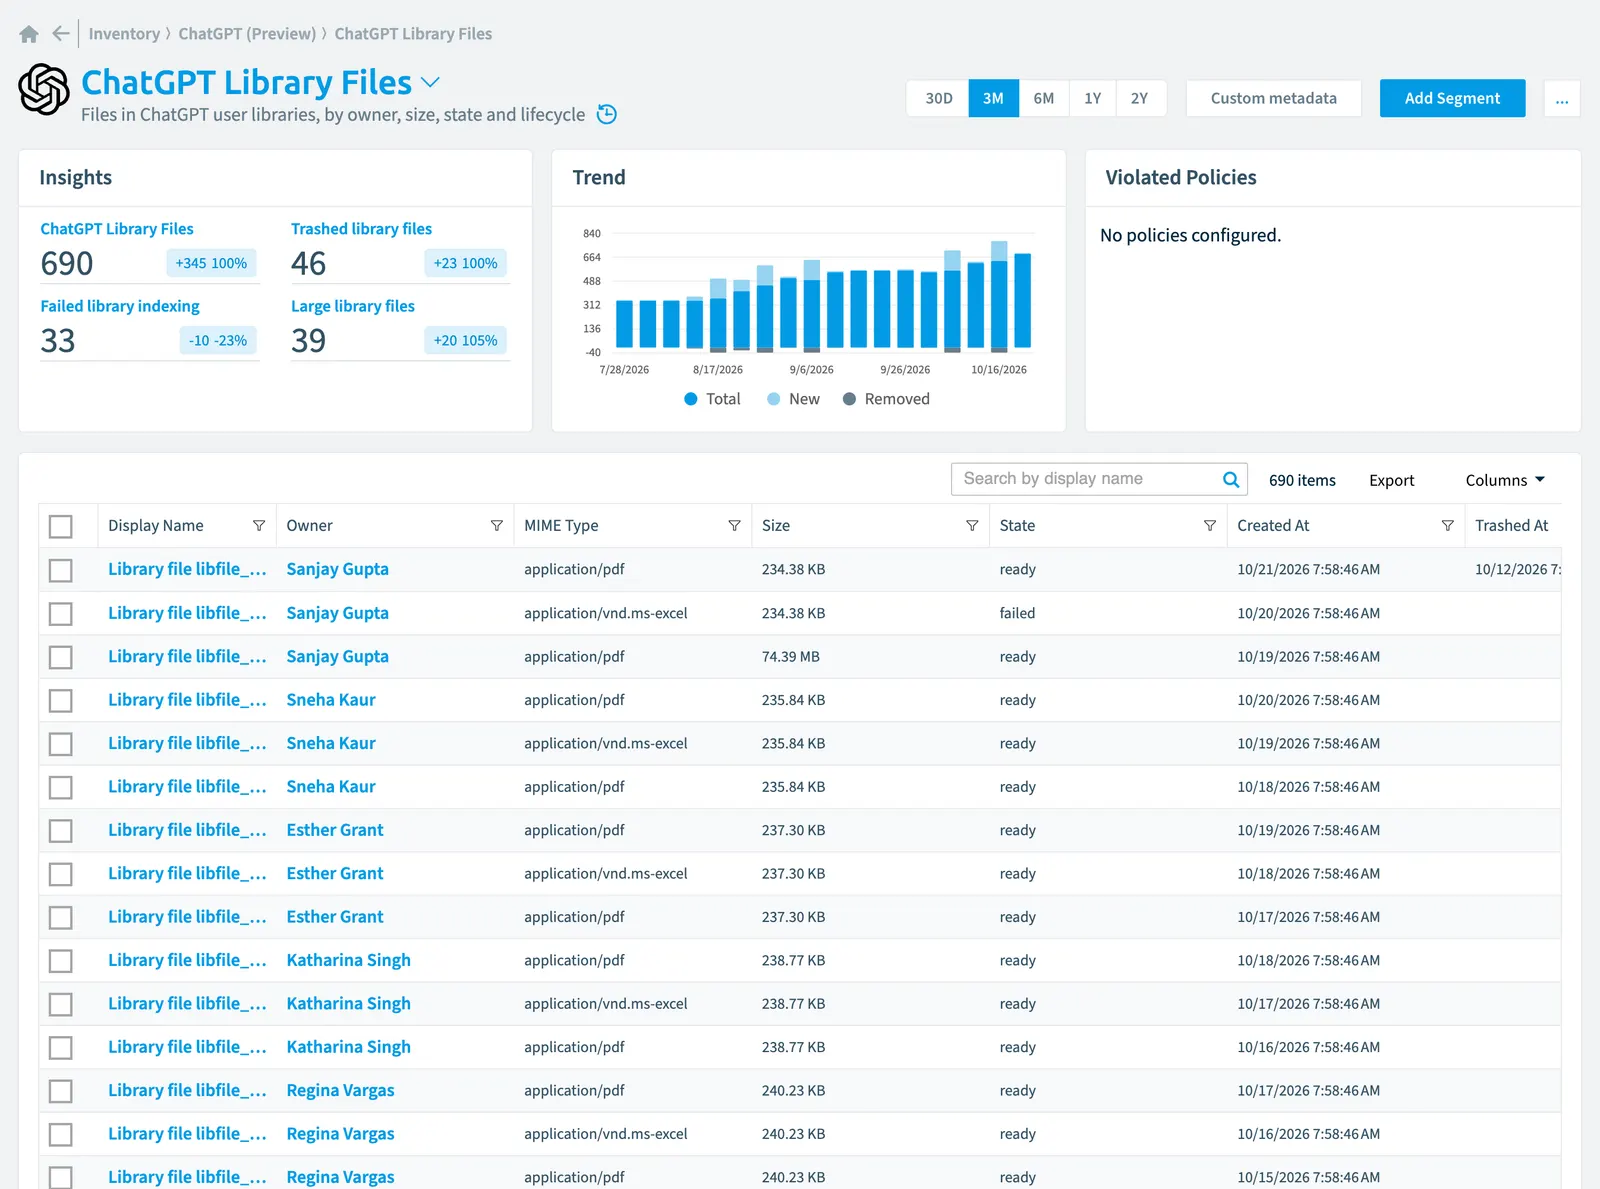
Task: Open the Large library files insight
Action: click(353, 306)
